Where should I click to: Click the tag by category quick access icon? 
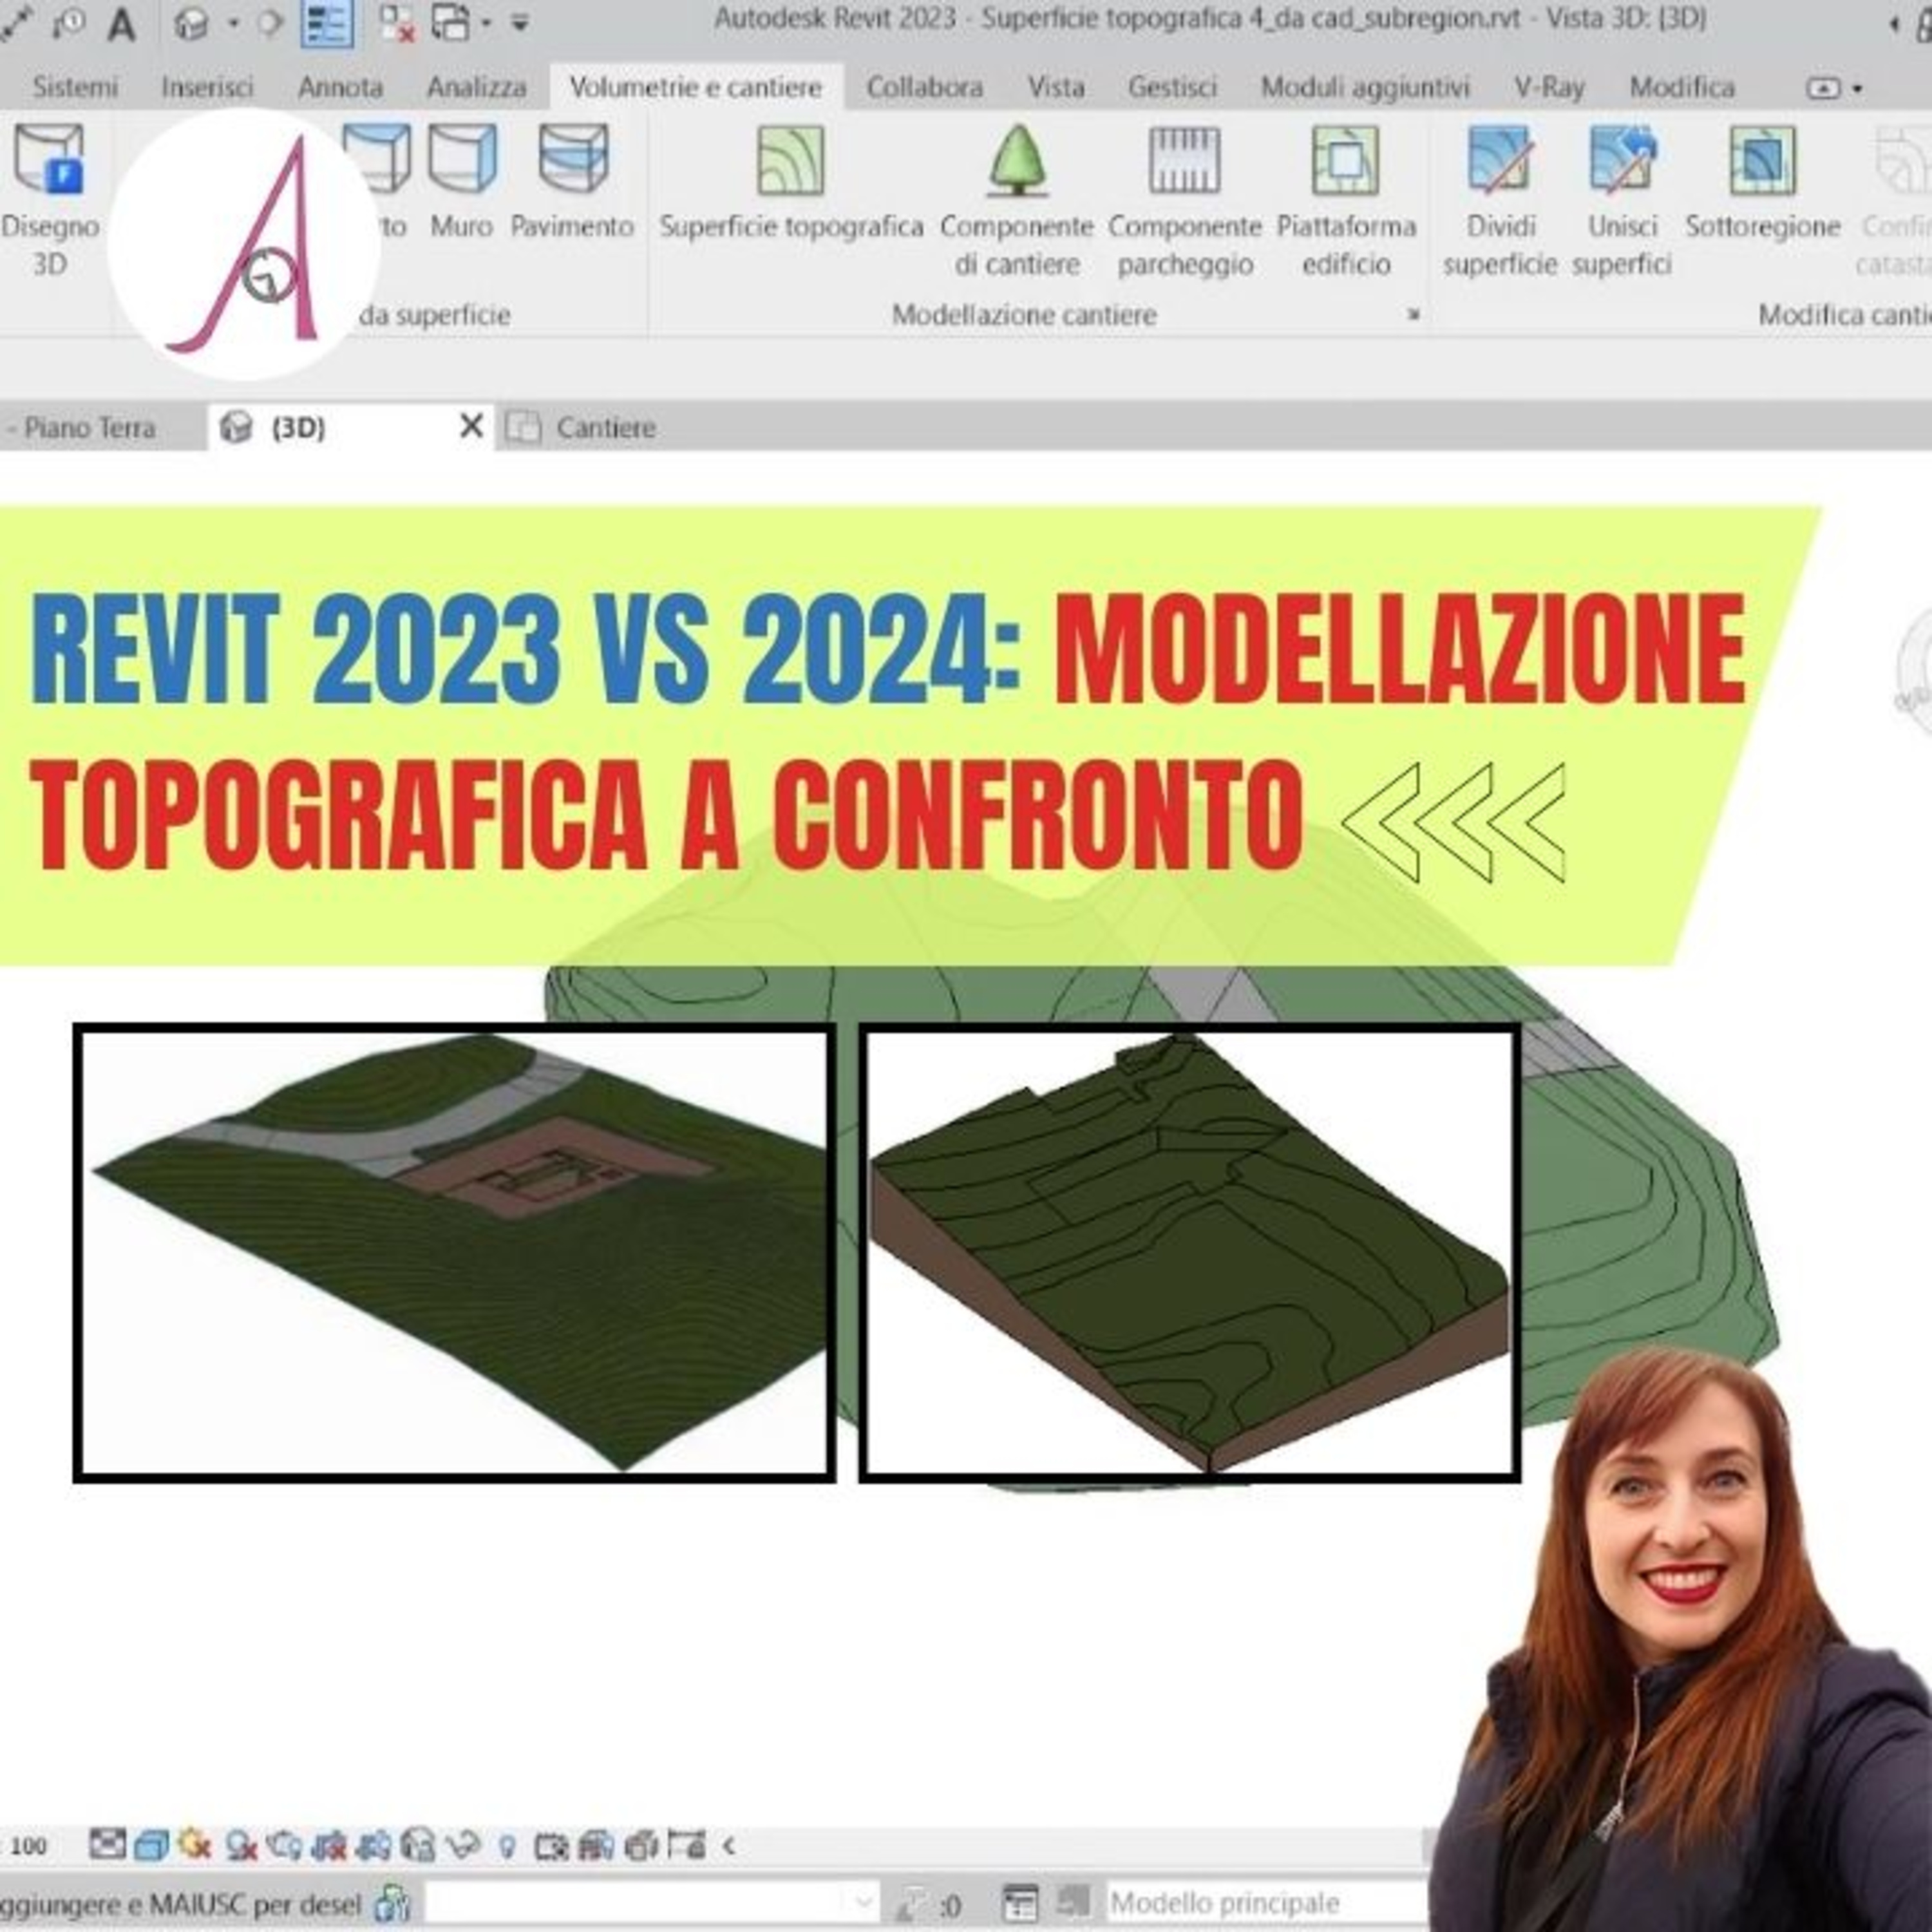coord(70,22)
